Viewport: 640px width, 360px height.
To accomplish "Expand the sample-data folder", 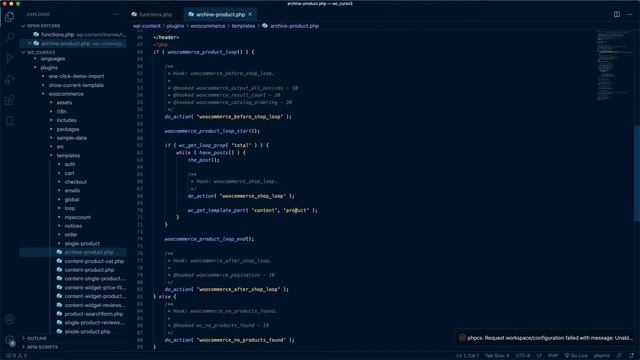I will [x=71, y=138].
